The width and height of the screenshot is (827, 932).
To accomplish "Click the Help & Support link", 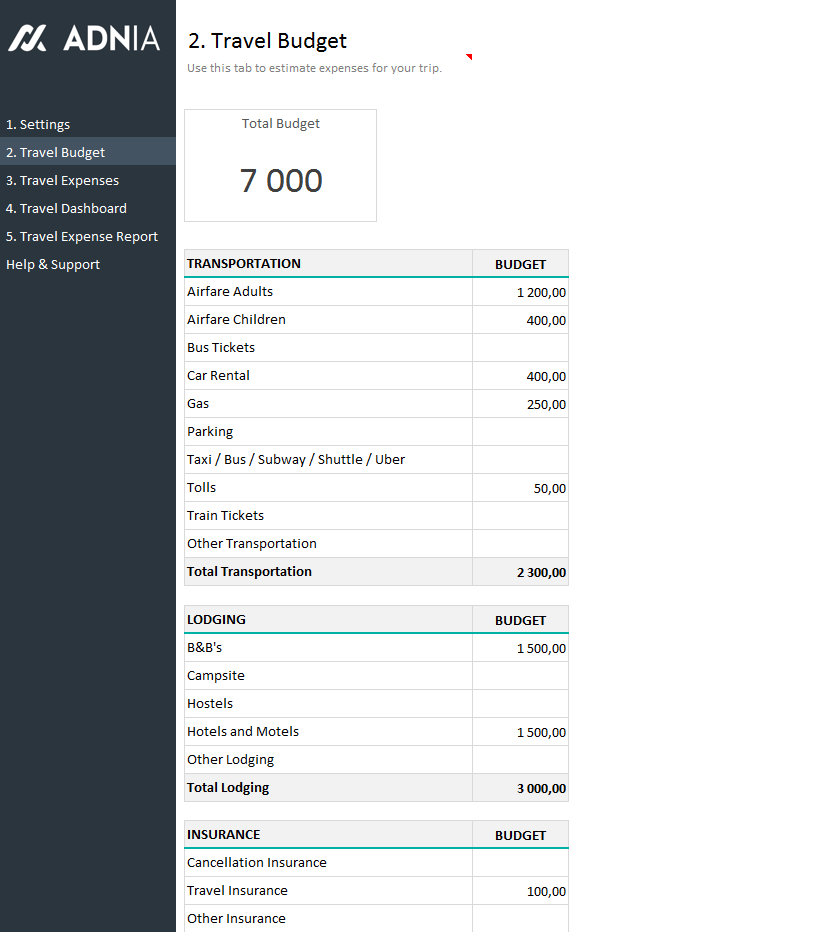I will tap(53, 265).
